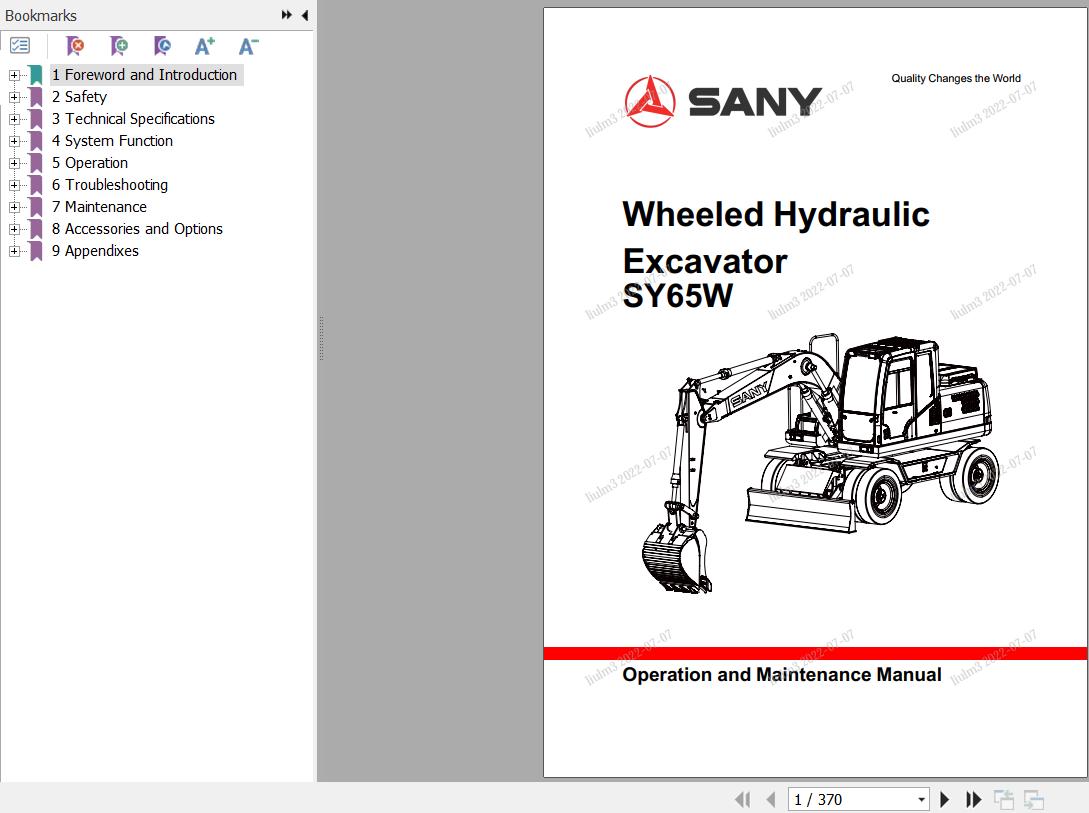The image size is (1089, 813).
Task: Select the 1 Foreword and Introduction bookmark
Action: 144,74
